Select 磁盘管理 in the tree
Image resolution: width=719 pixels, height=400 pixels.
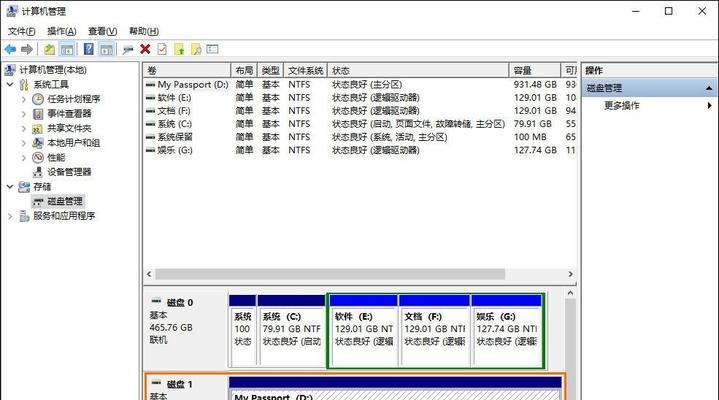tap(65, 201)
